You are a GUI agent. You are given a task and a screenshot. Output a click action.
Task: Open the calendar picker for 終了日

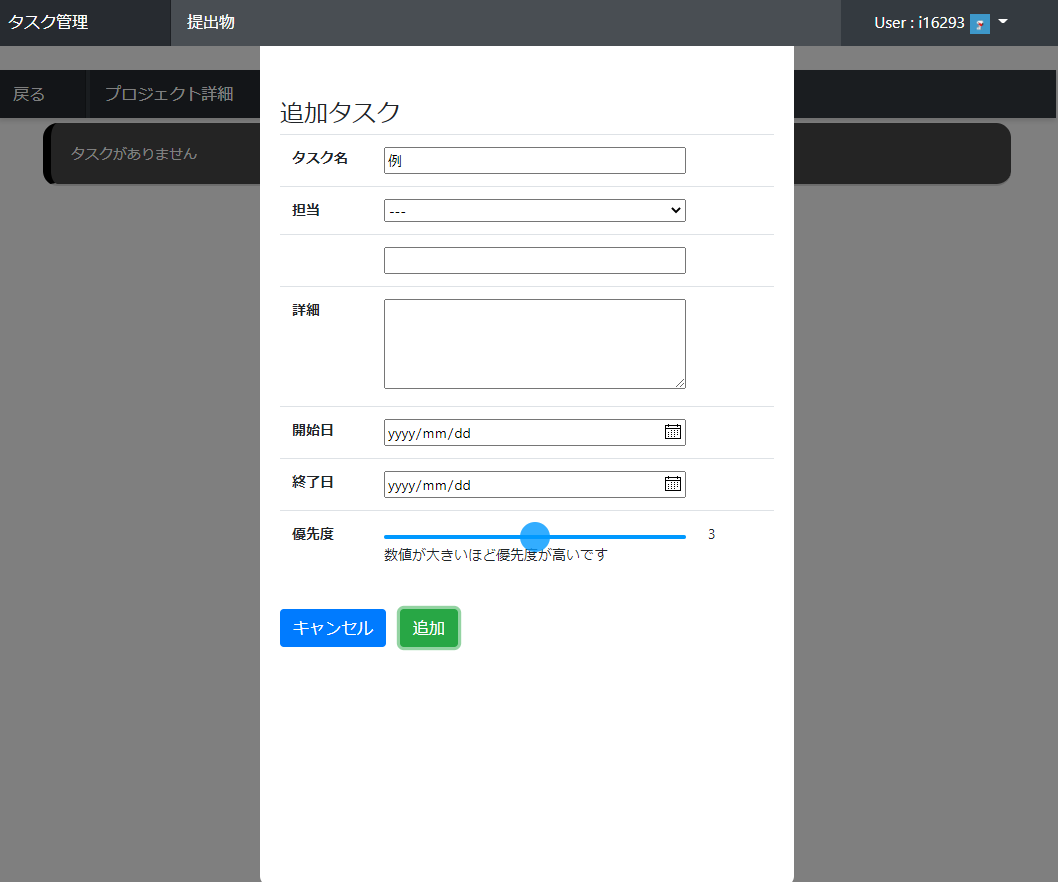673,484
